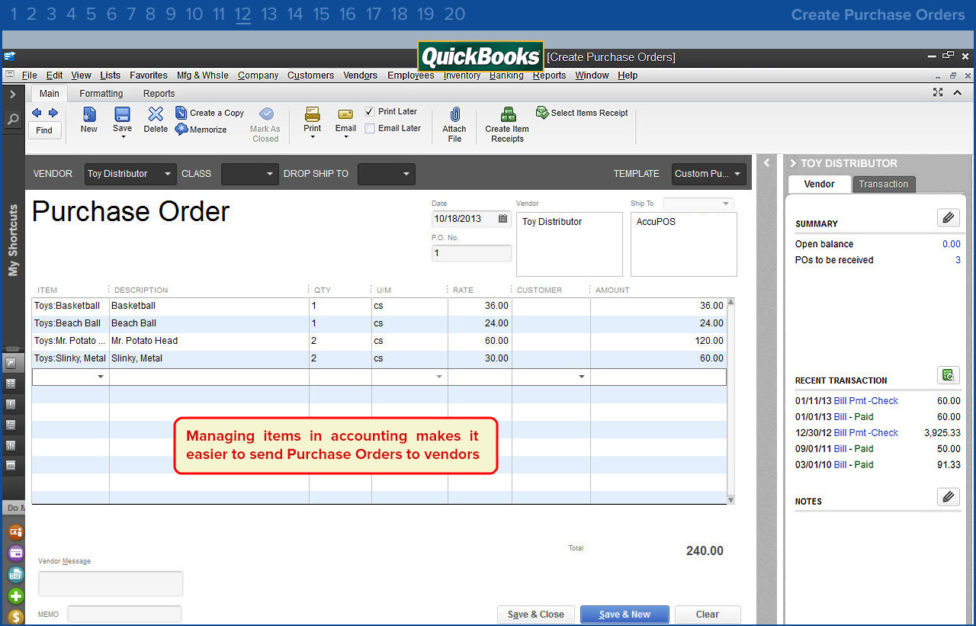
Task: Attach a file with the paperclip icon
Action: tap(455, 114)
